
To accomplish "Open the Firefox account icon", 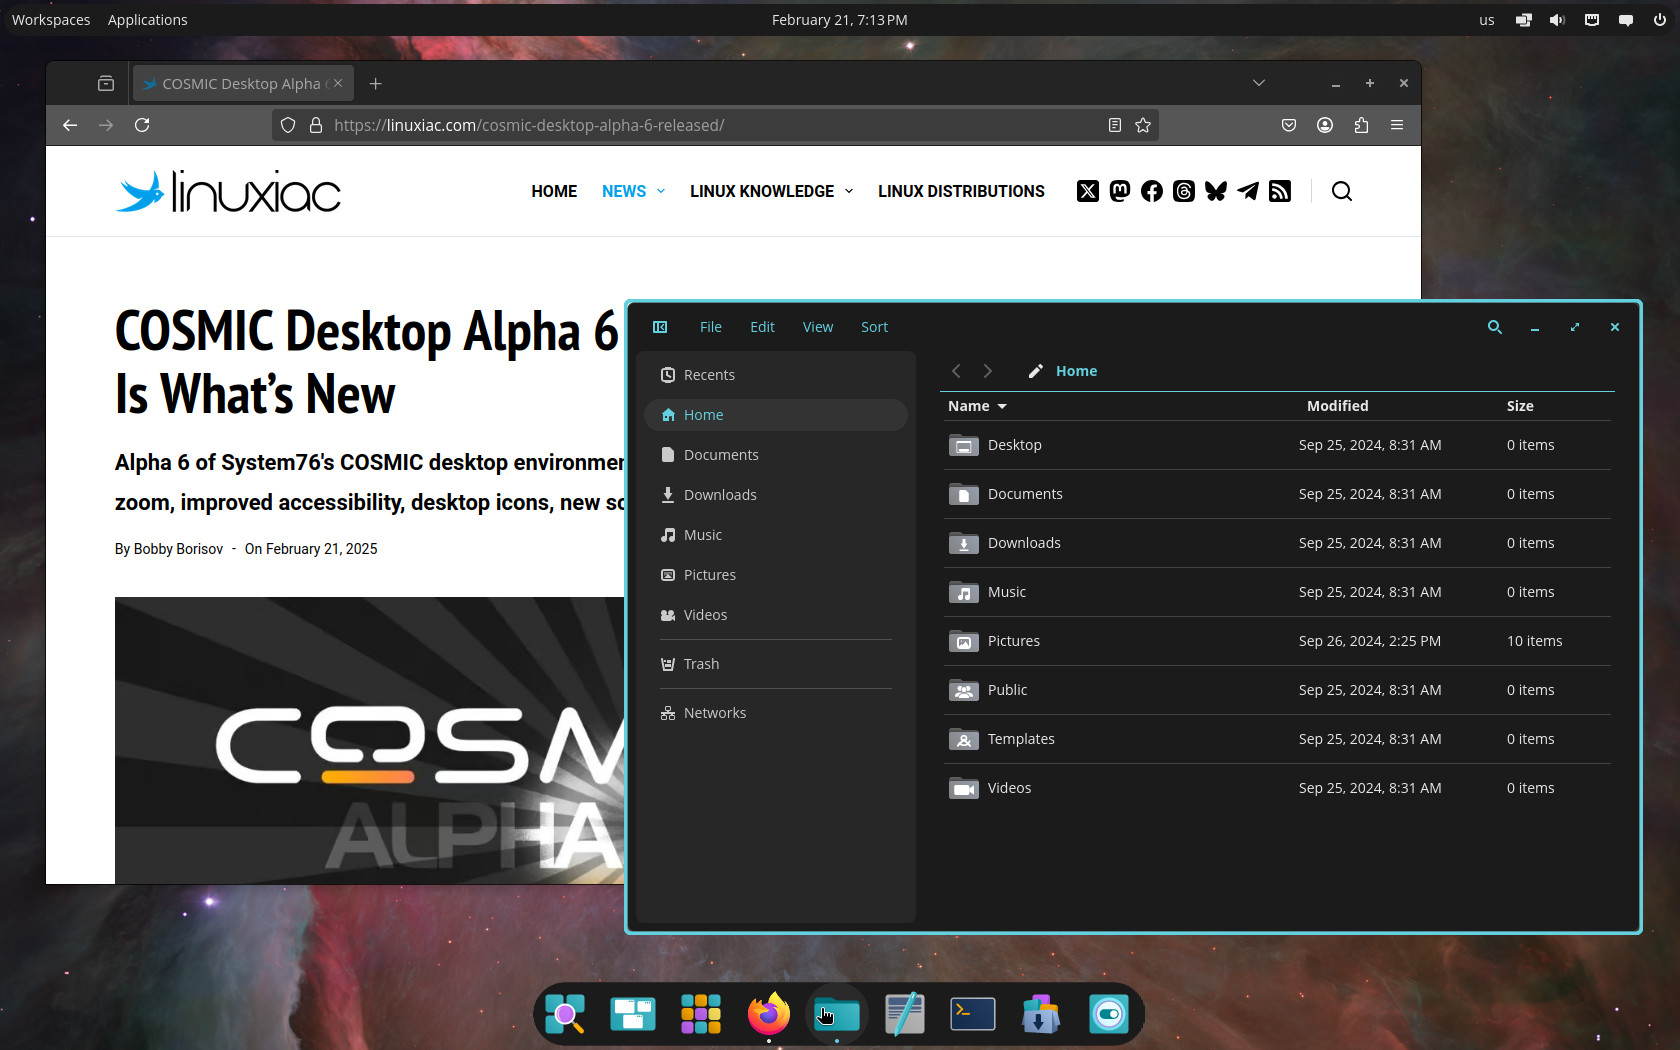I will pyautogui.click(x=1325, y=125).
